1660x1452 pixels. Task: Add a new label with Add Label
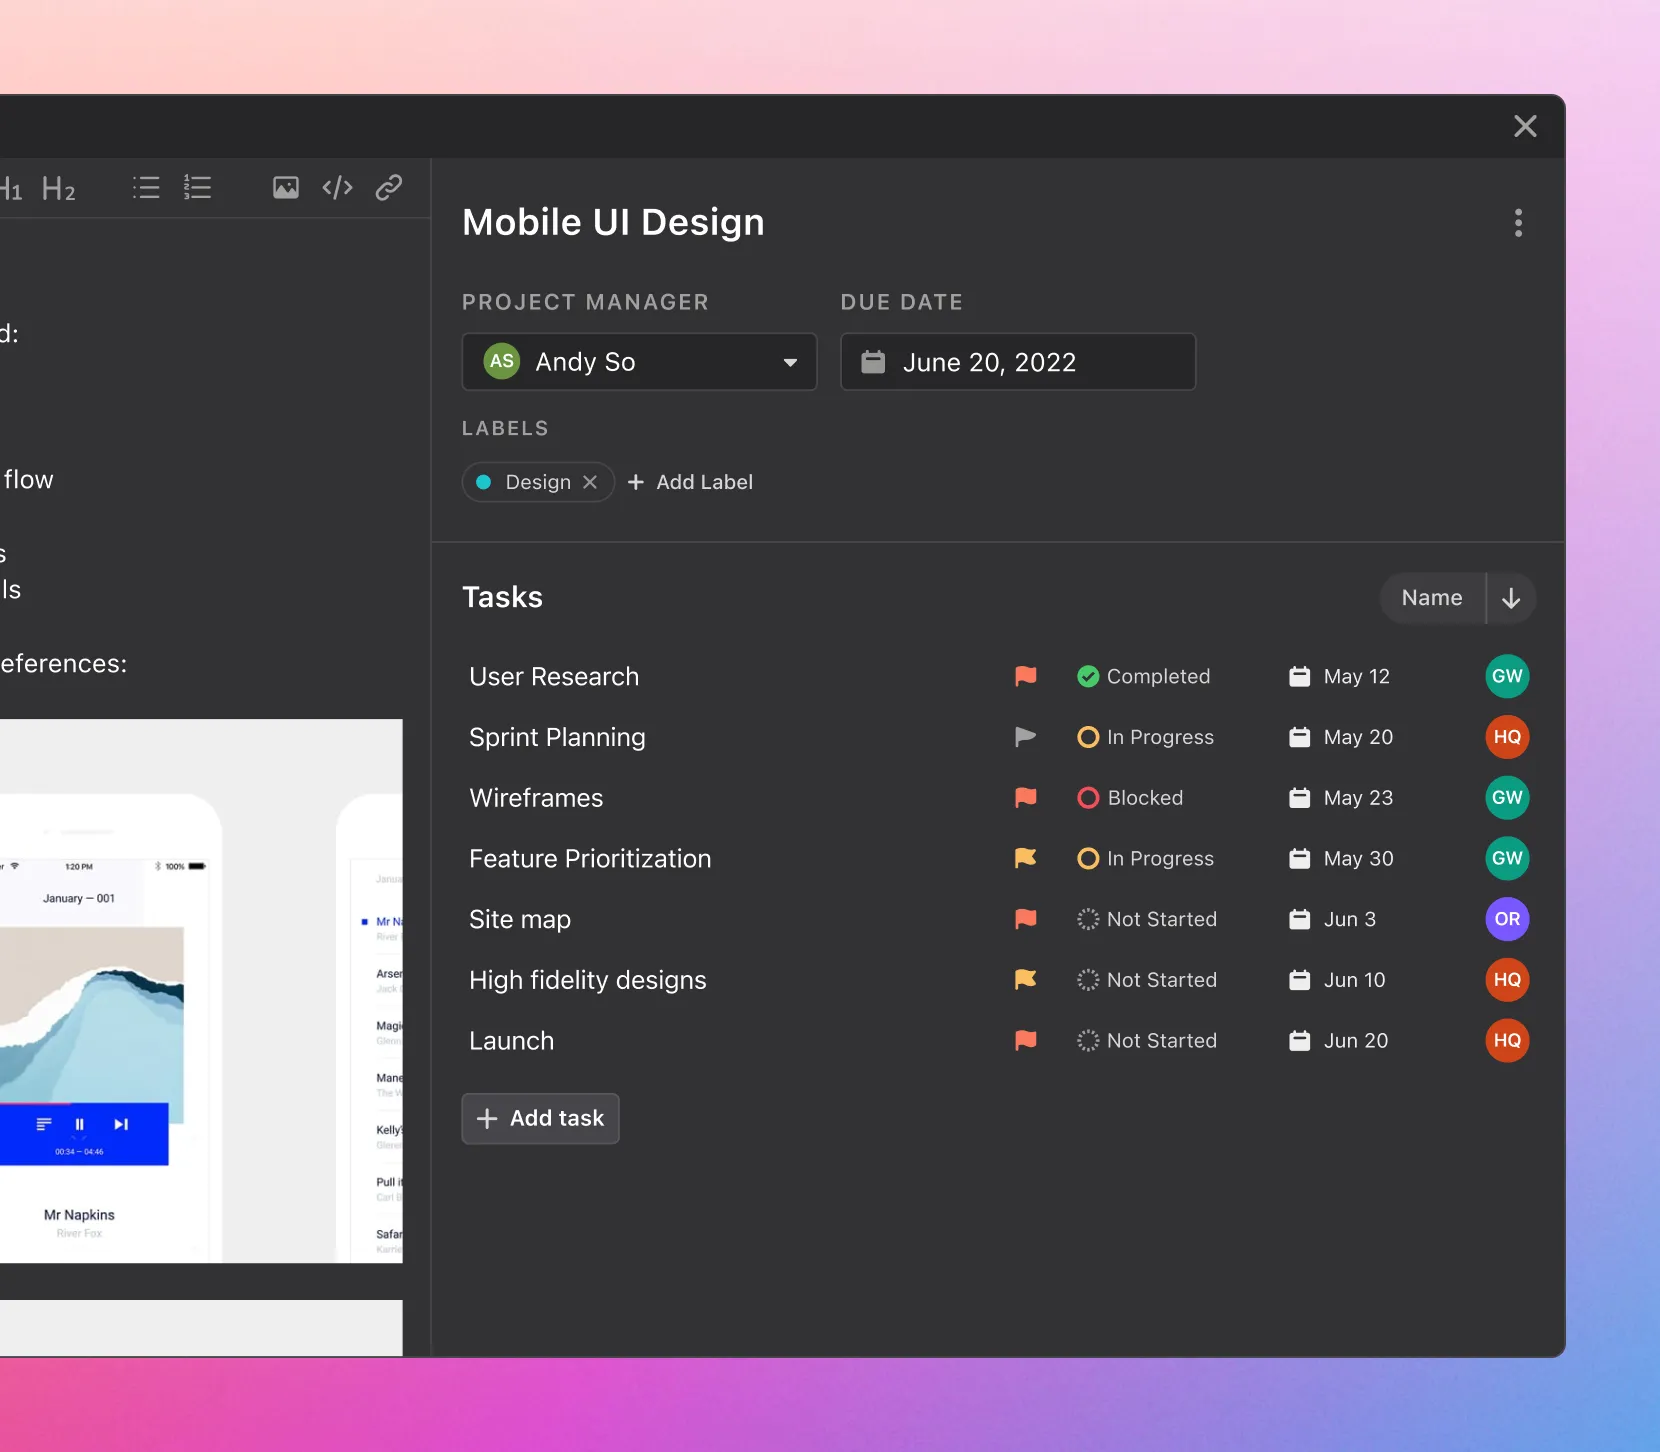tap(691, 482)
